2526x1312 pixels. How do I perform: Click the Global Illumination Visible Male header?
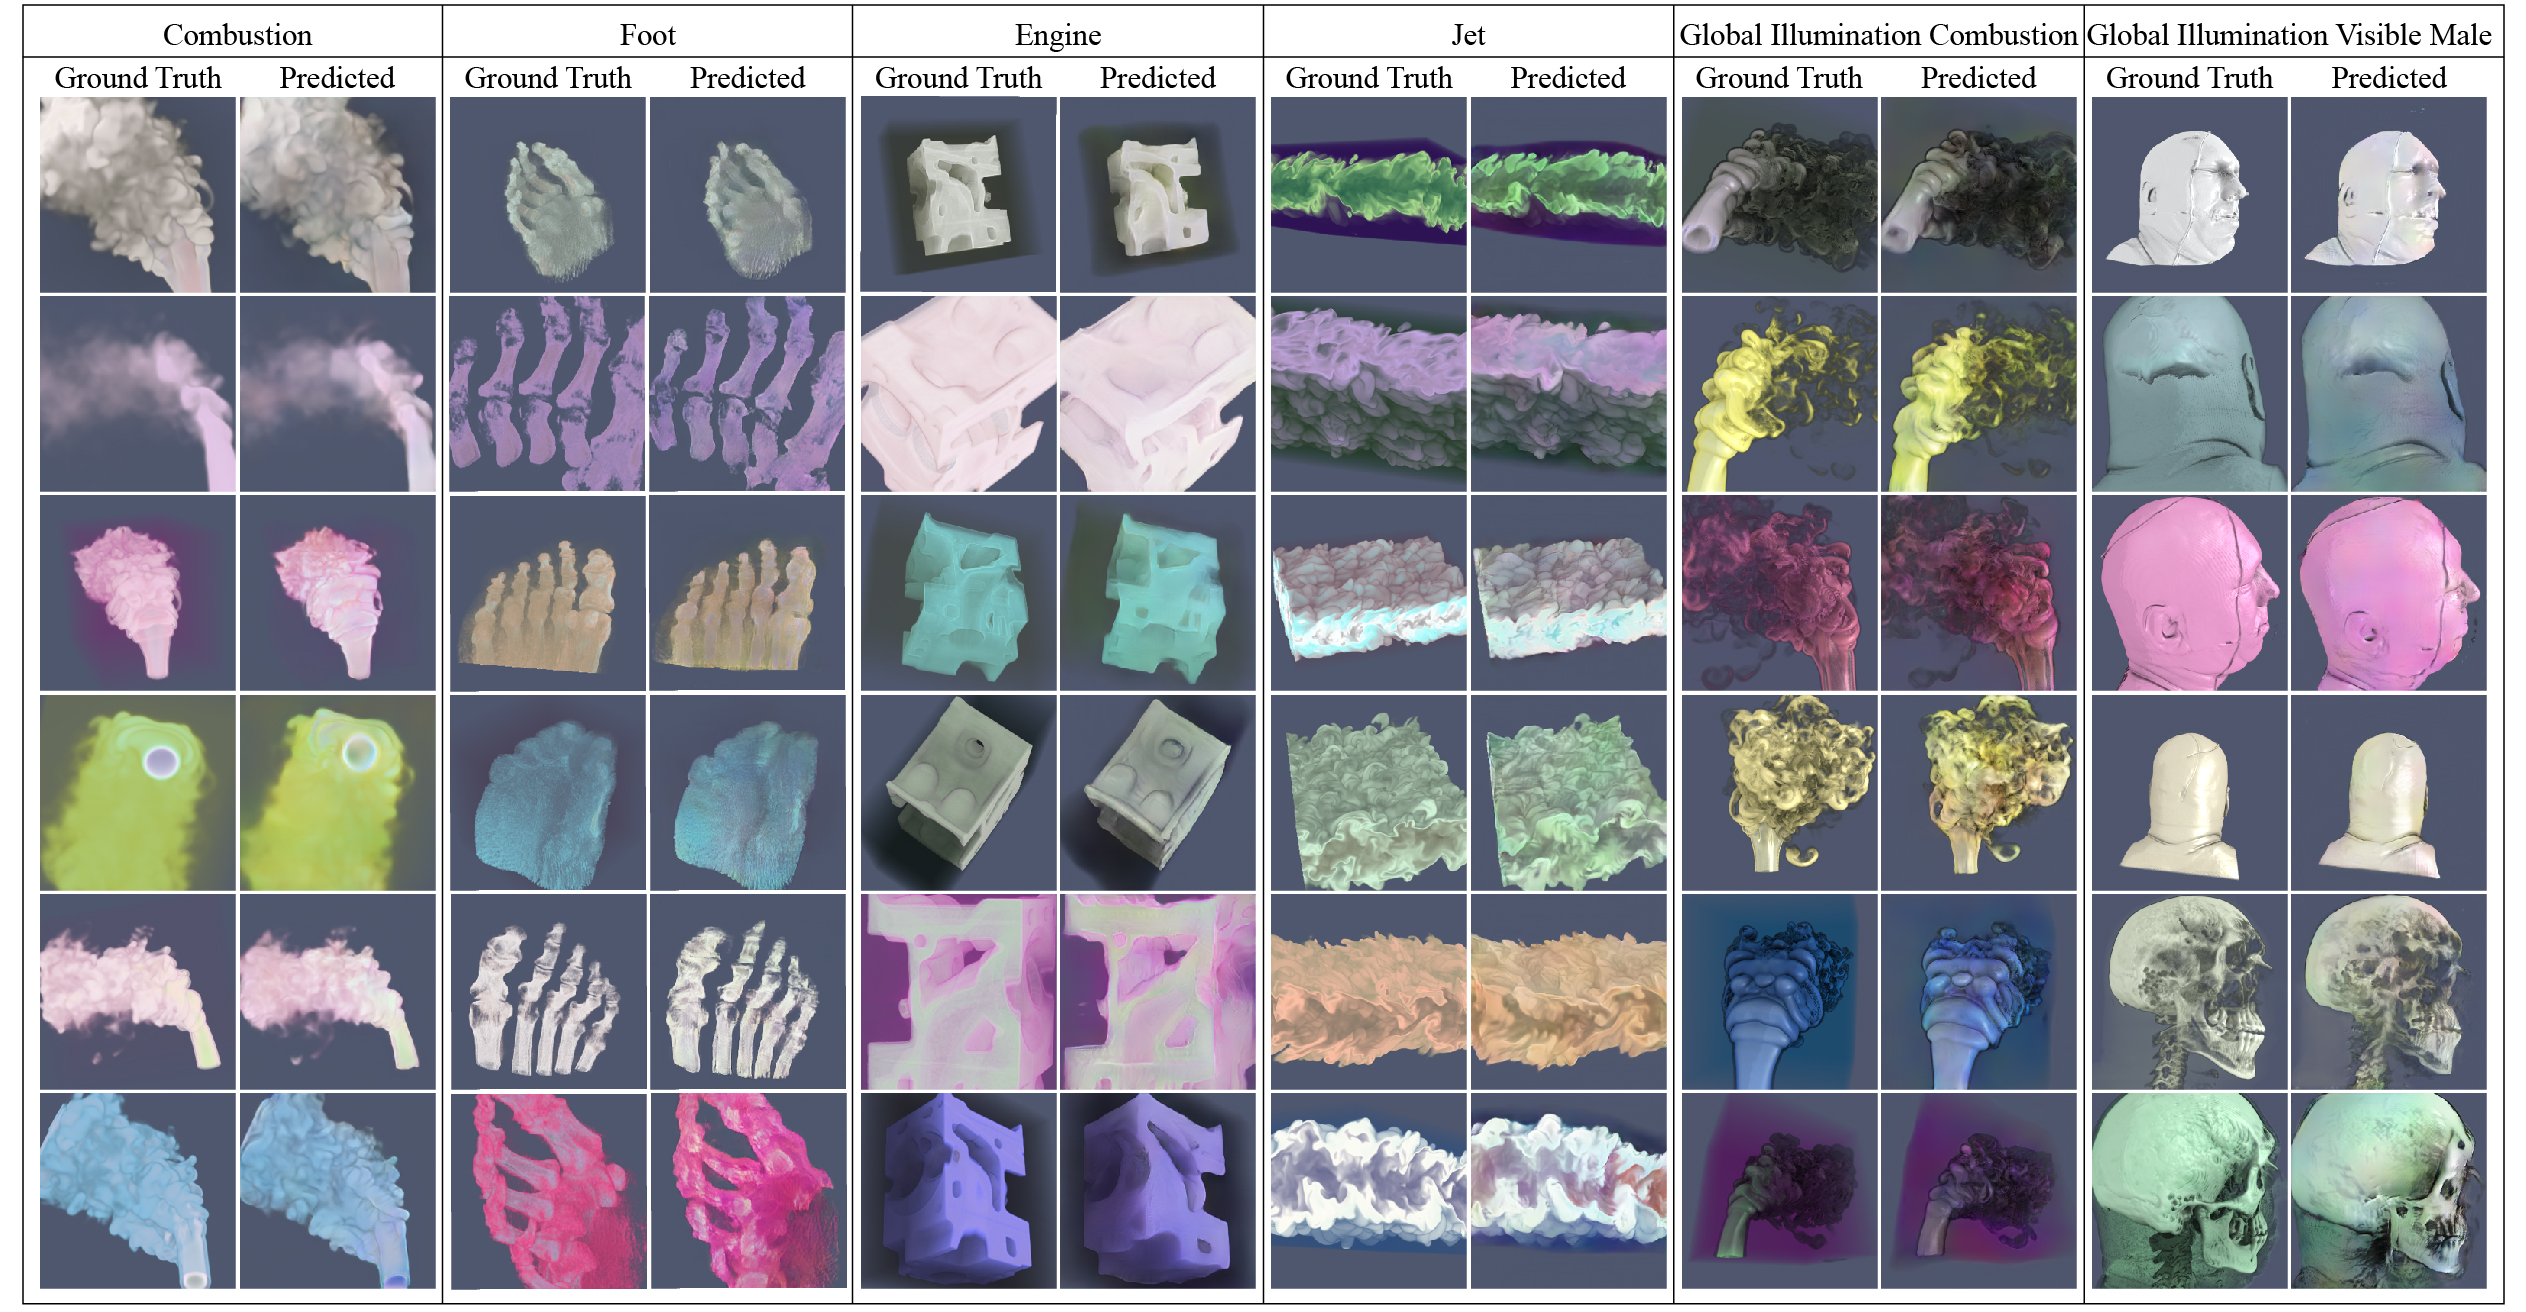tap(2289, 35)
